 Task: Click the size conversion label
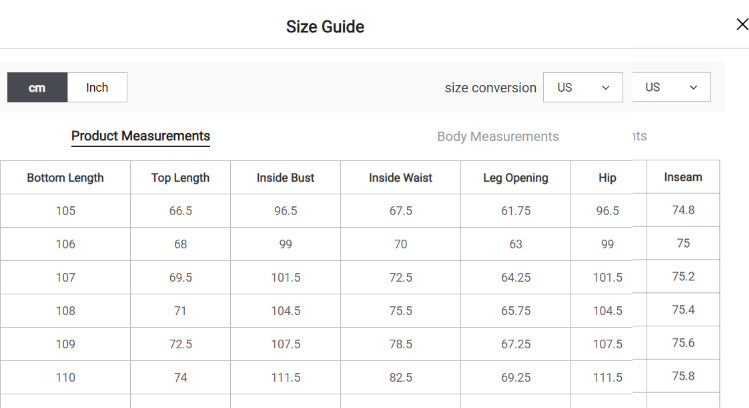[490, 88]
